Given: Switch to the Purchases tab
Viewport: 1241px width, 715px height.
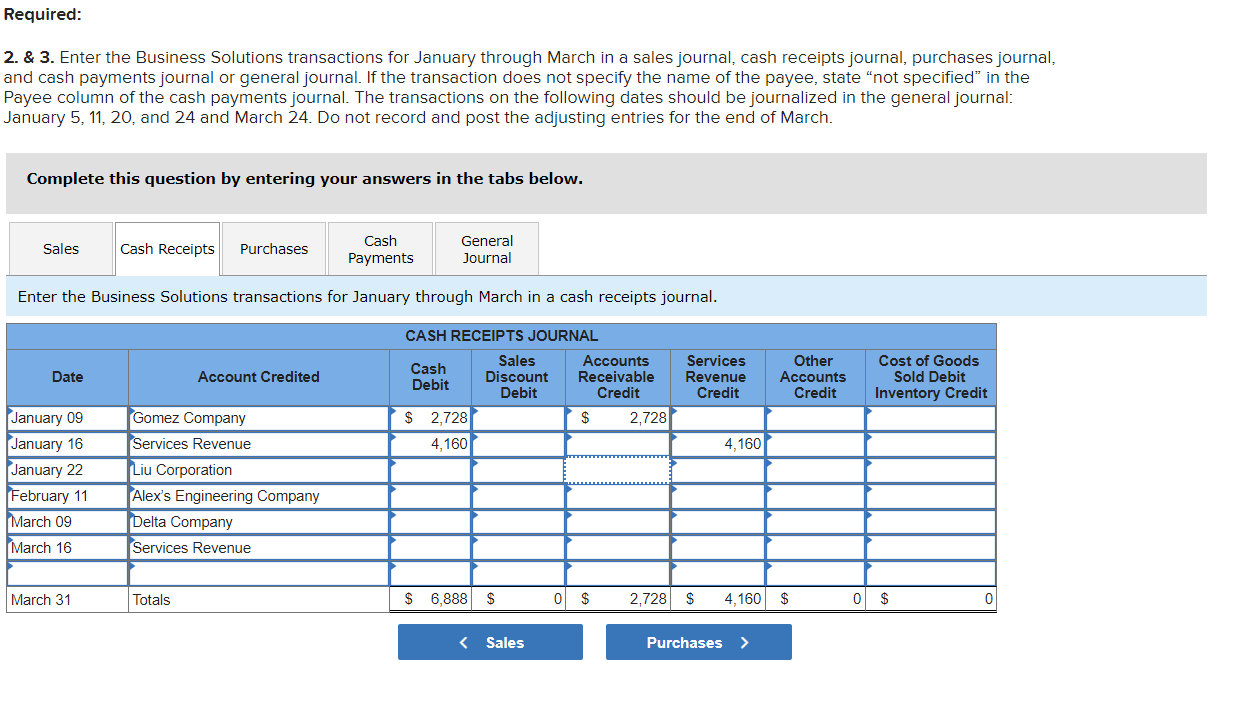Looking at the screenshot, I should pos(274,249).
